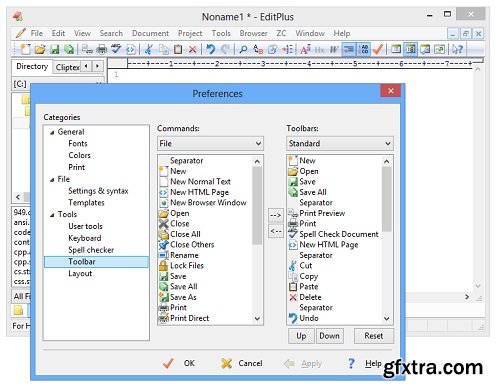500x391 pixels.
Task: Collapse the File category tree node
Action: click(x=52, y=180)
